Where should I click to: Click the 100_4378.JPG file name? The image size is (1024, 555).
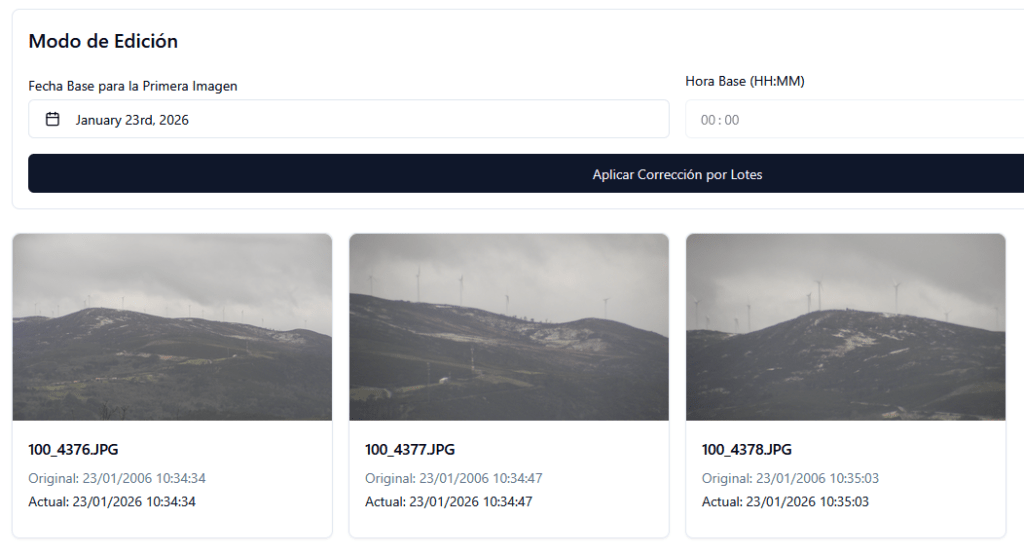click(x=747, y=450)
